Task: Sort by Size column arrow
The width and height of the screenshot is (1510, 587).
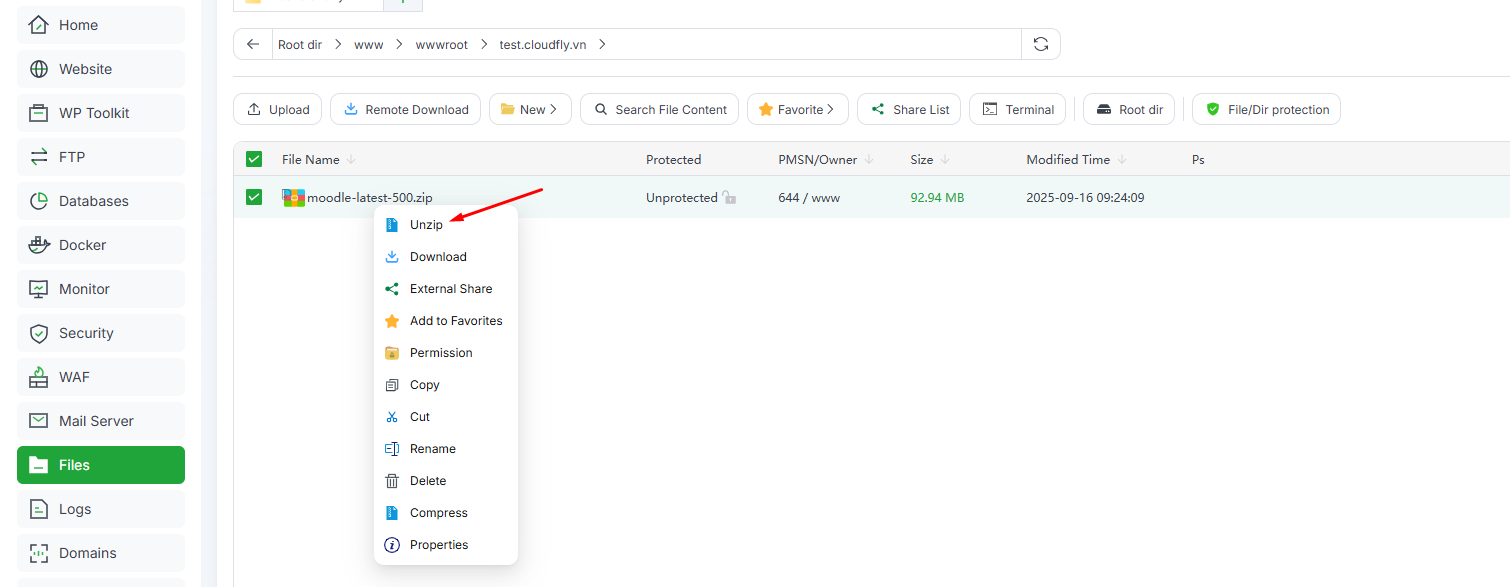Action: coord(945,160)
